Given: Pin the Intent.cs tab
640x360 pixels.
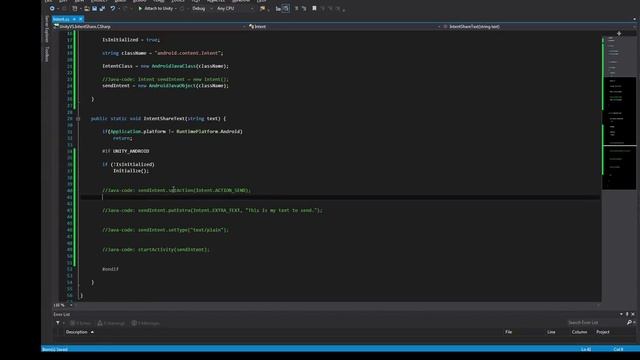Looking at the screenshot, I should [x=74, y=19].
